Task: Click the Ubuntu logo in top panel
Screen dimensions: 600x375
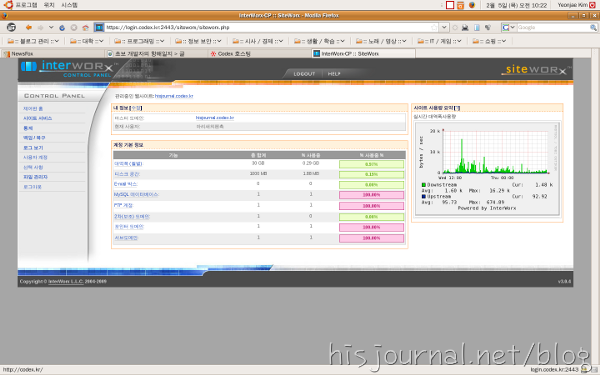Action: click(8, 5)
